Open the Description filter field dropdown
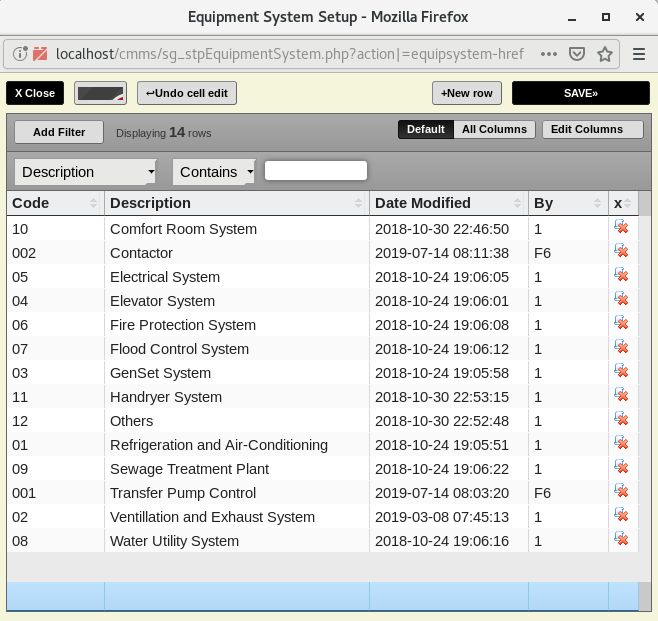Screen dimensions: 658x621 86,172
